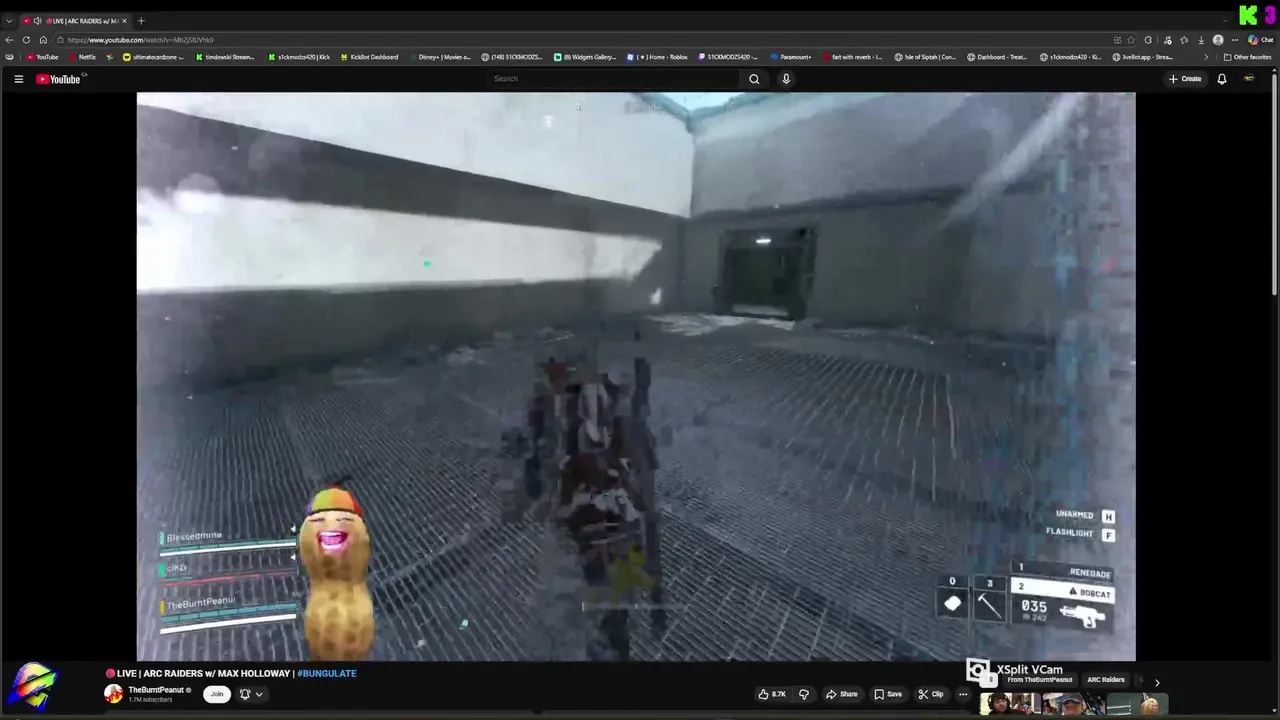Image resolution: width=1280 pixels, height=720 pixels.
Task: Open the first recommended video thumbnail
Action: pyautogui.click(x=1008, y=704)
